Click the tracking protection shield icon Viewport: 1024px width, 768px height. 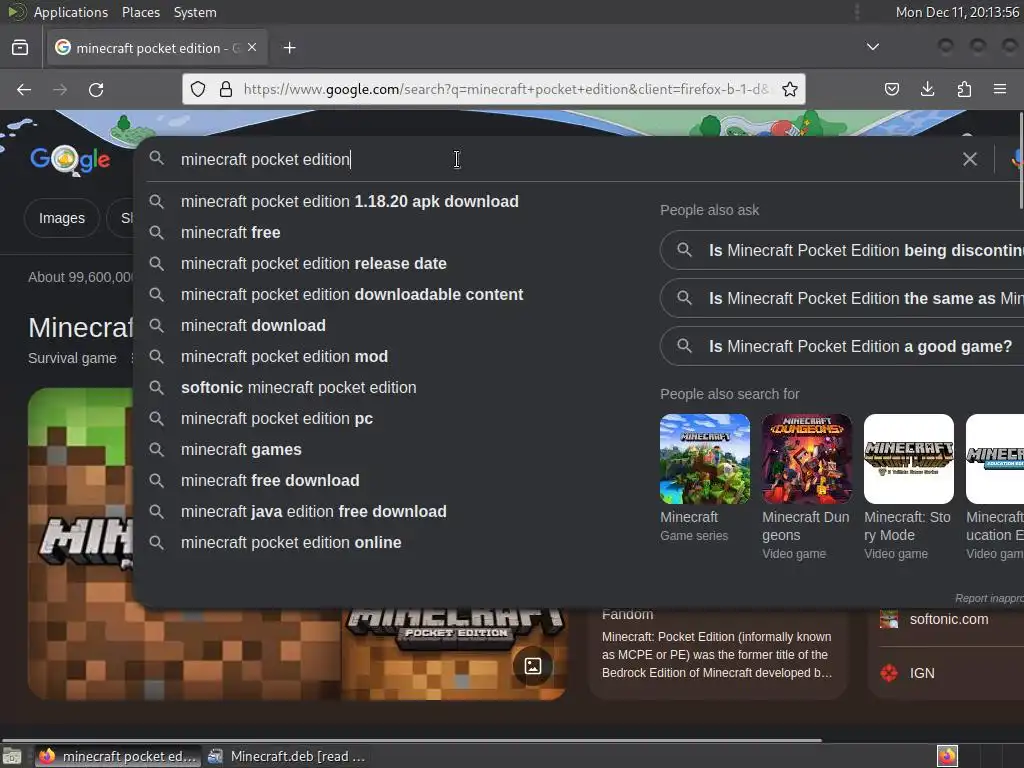(x=198, y=89)
